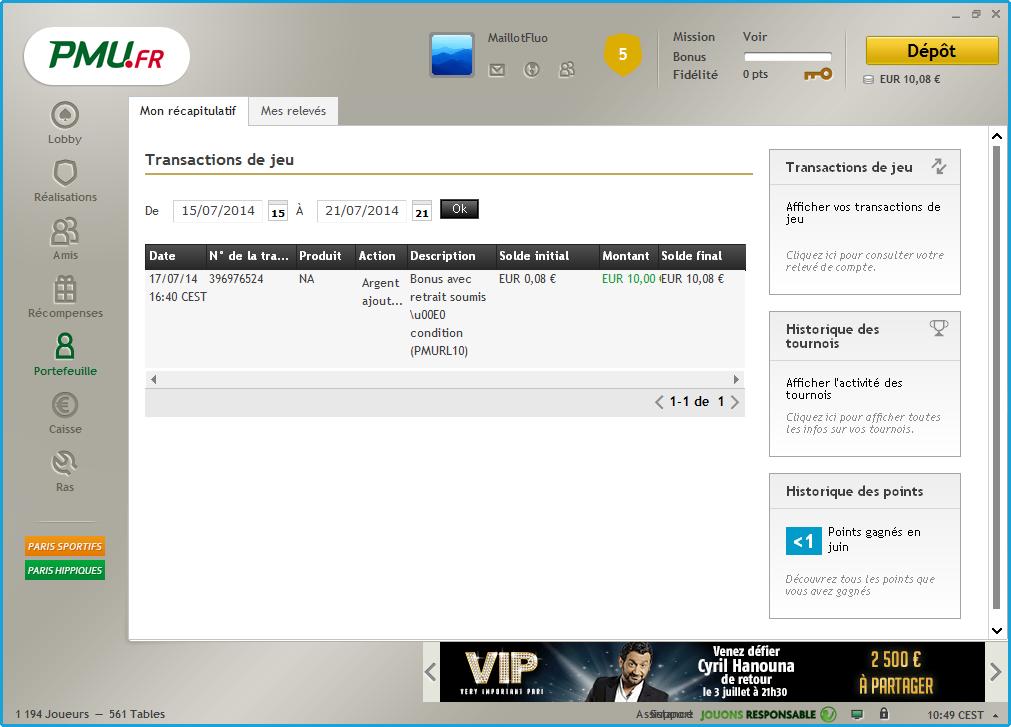This screenshot has height=727, width=1011.
Task: Click Points gagnés en juin
Action: point(874,539)
